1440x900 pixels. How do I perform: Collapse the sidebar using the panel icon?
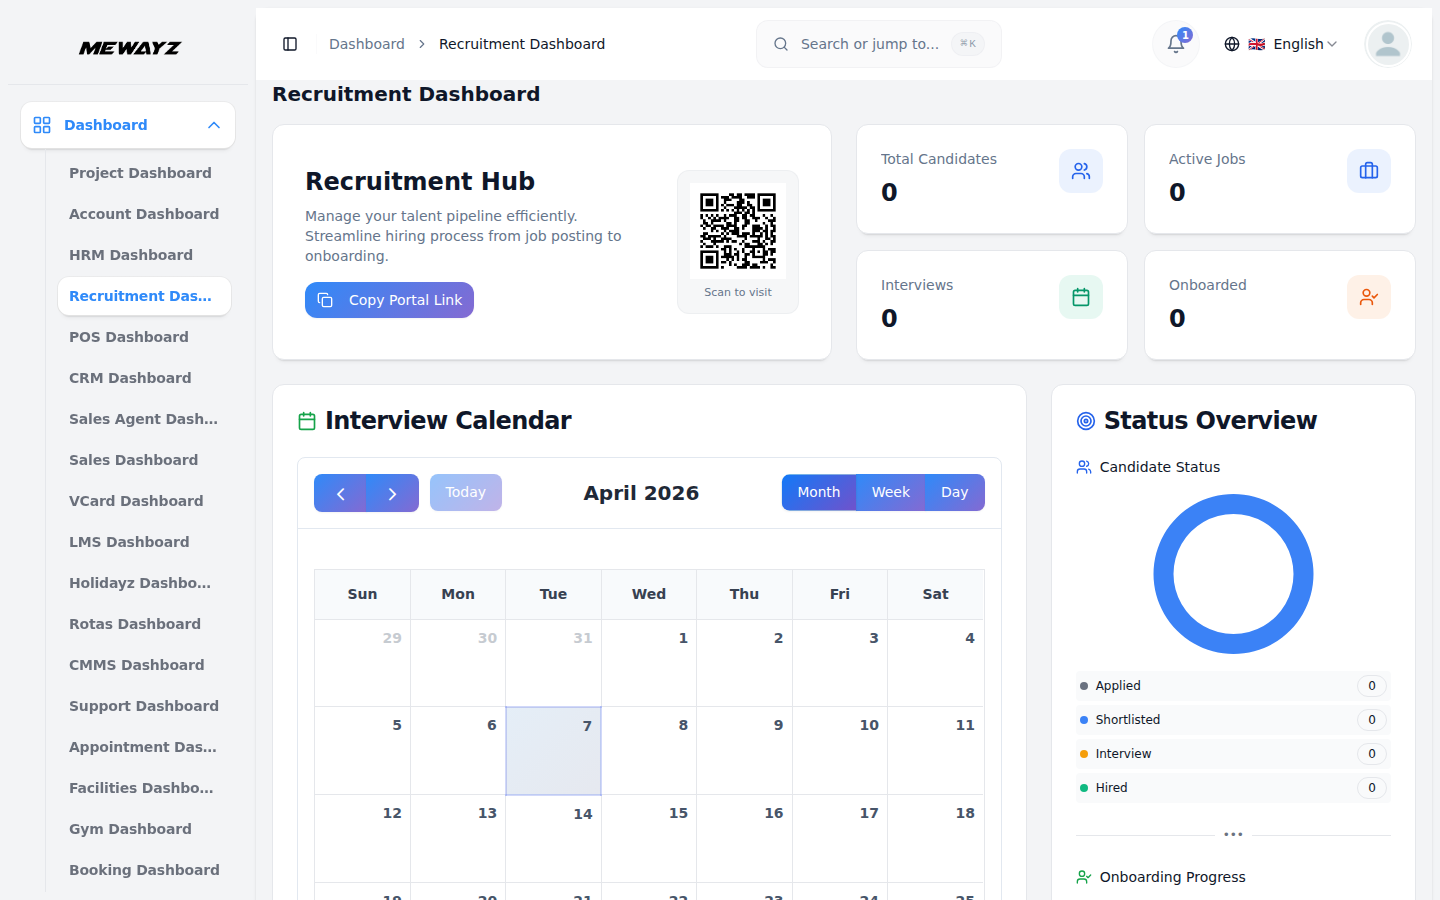[290, 44]
